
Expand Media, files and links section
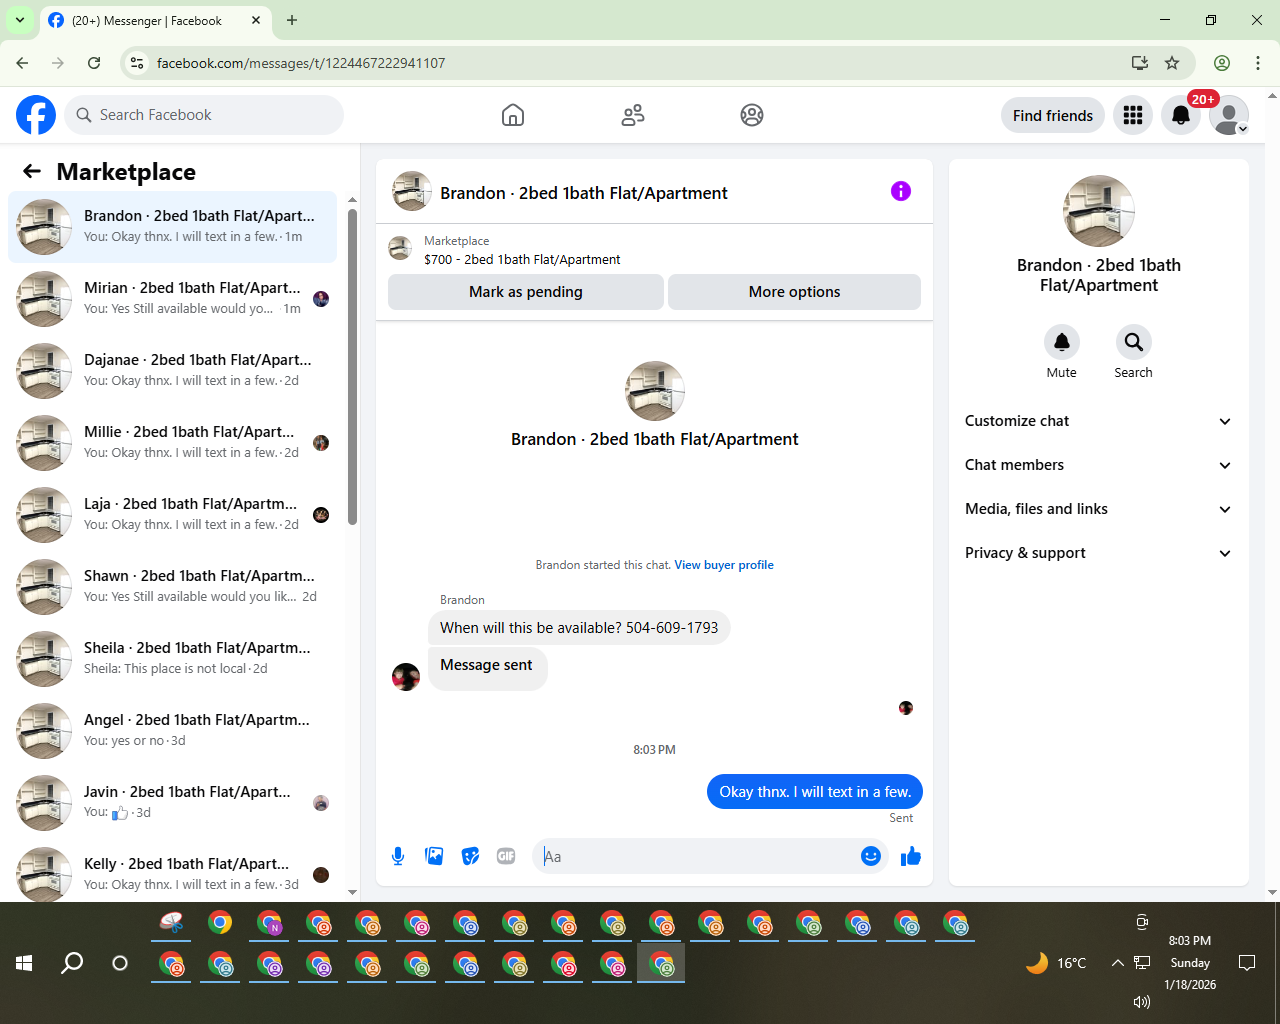point(1099,509)
